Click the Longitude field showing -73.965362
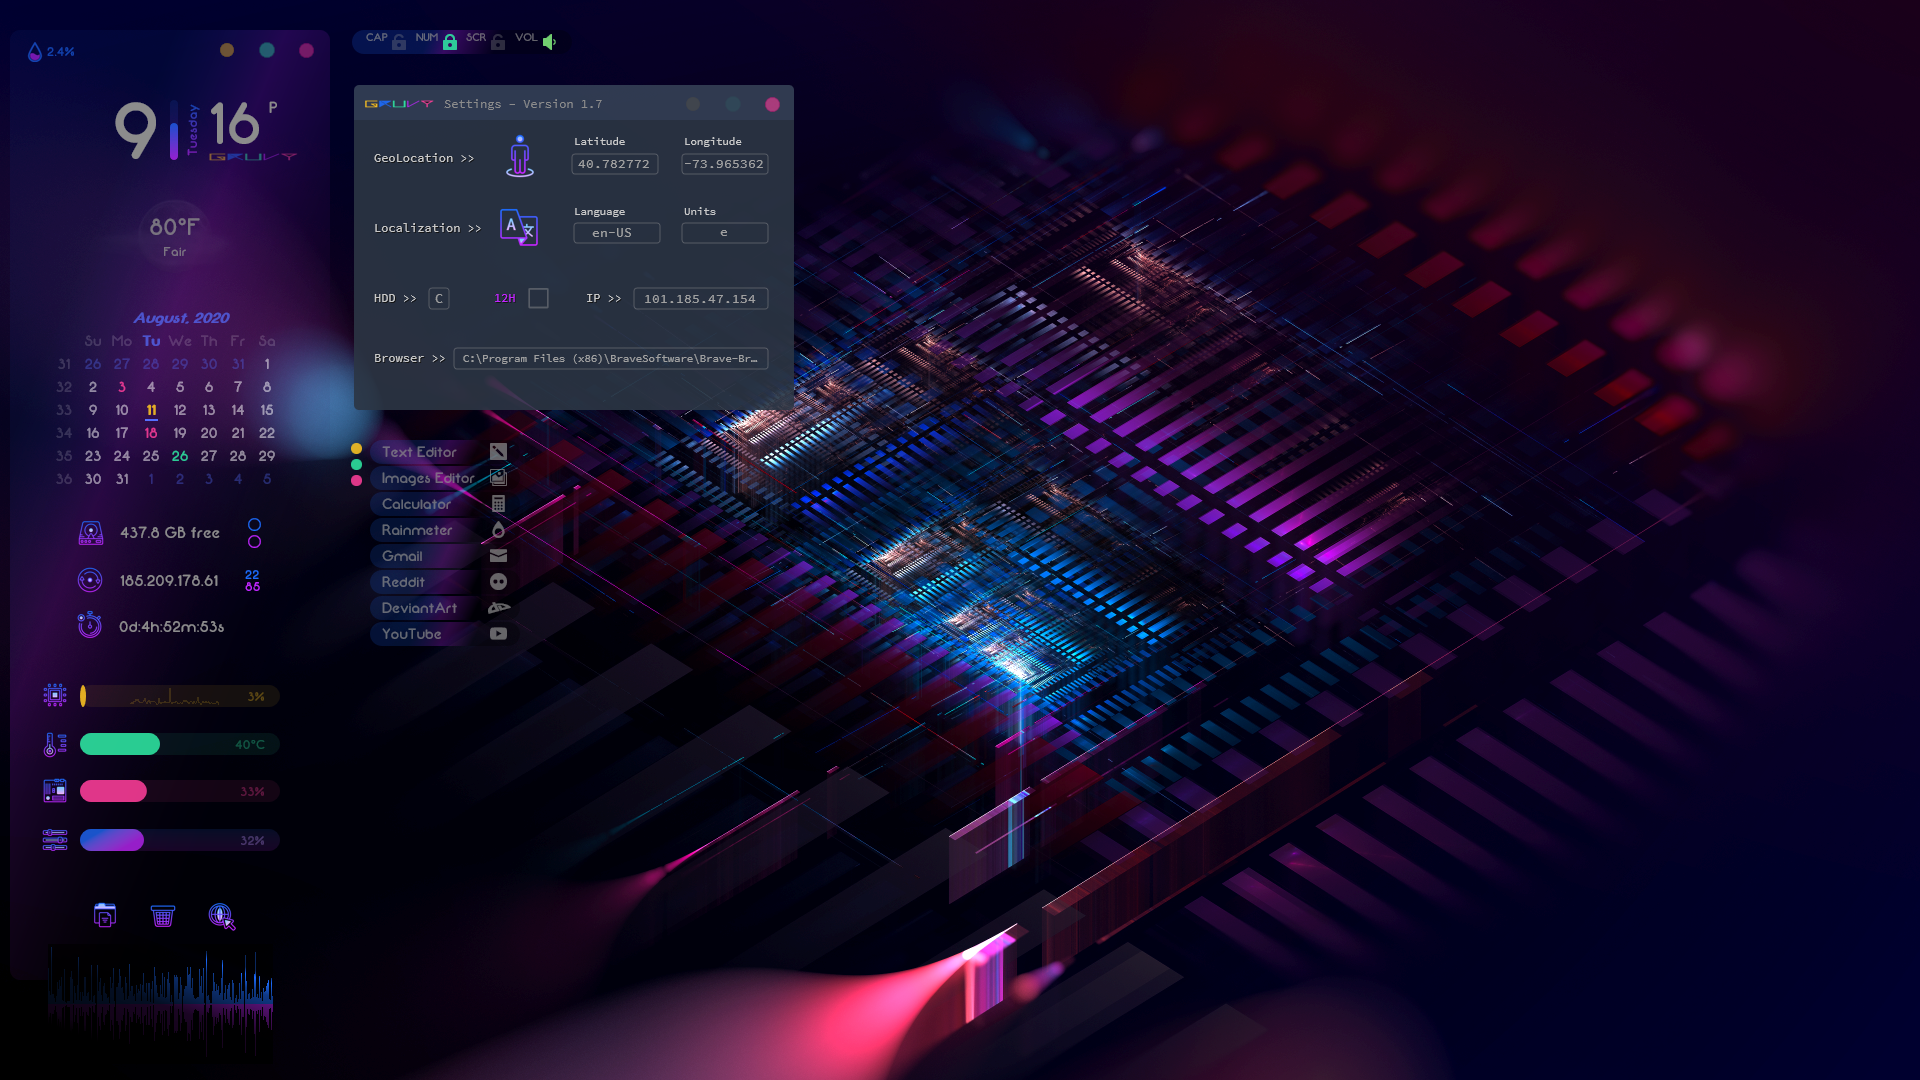The width and height of the screenshot is (1920, 1080). tap(725, 164)
